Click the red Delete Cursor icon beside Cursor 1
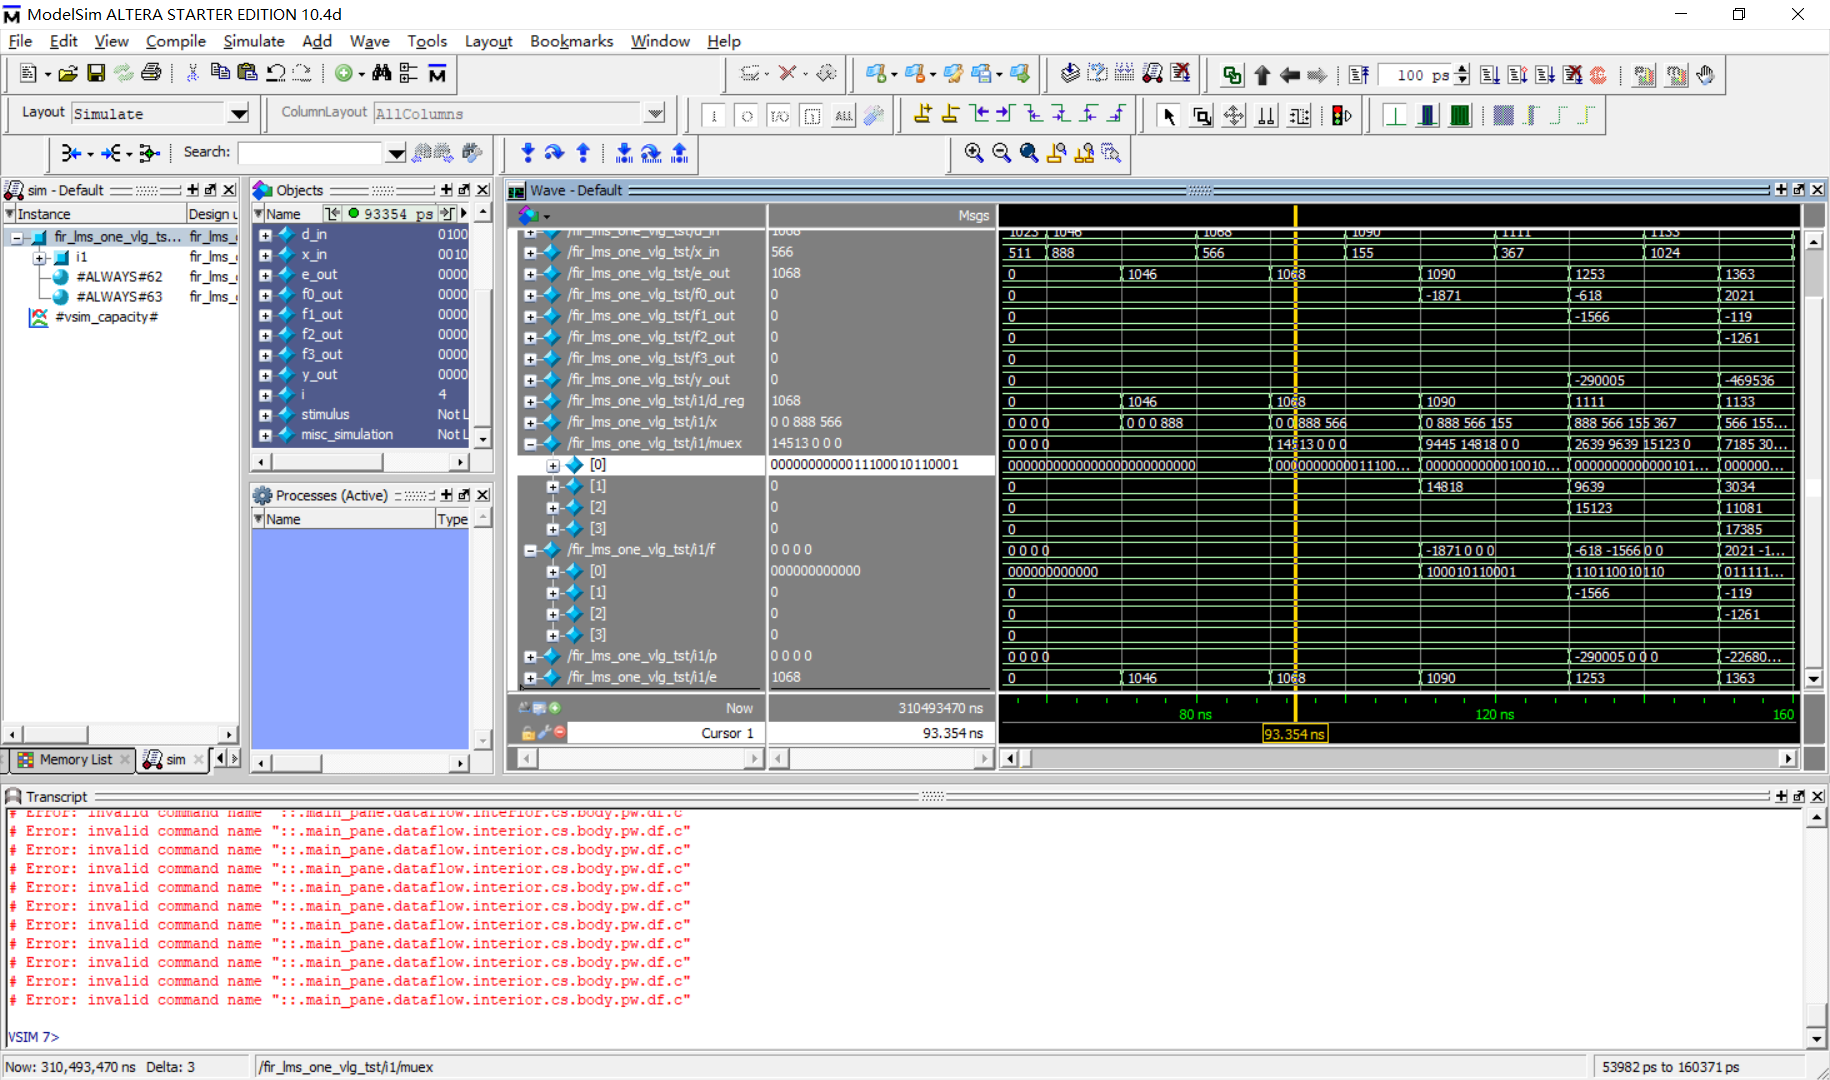The height and width of the screenshot is (1080, 1830). [560, 733]
